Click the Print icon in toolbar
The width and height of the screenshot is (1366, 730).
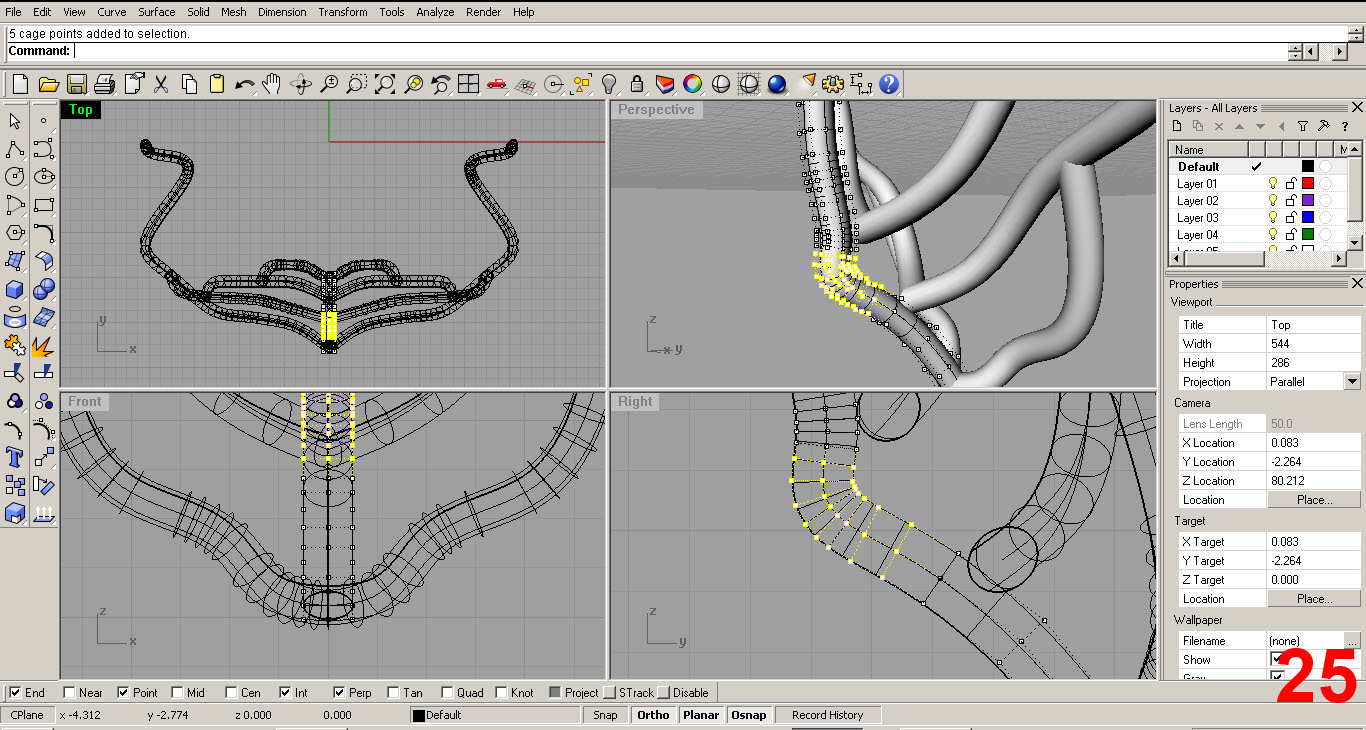(104, 84)
